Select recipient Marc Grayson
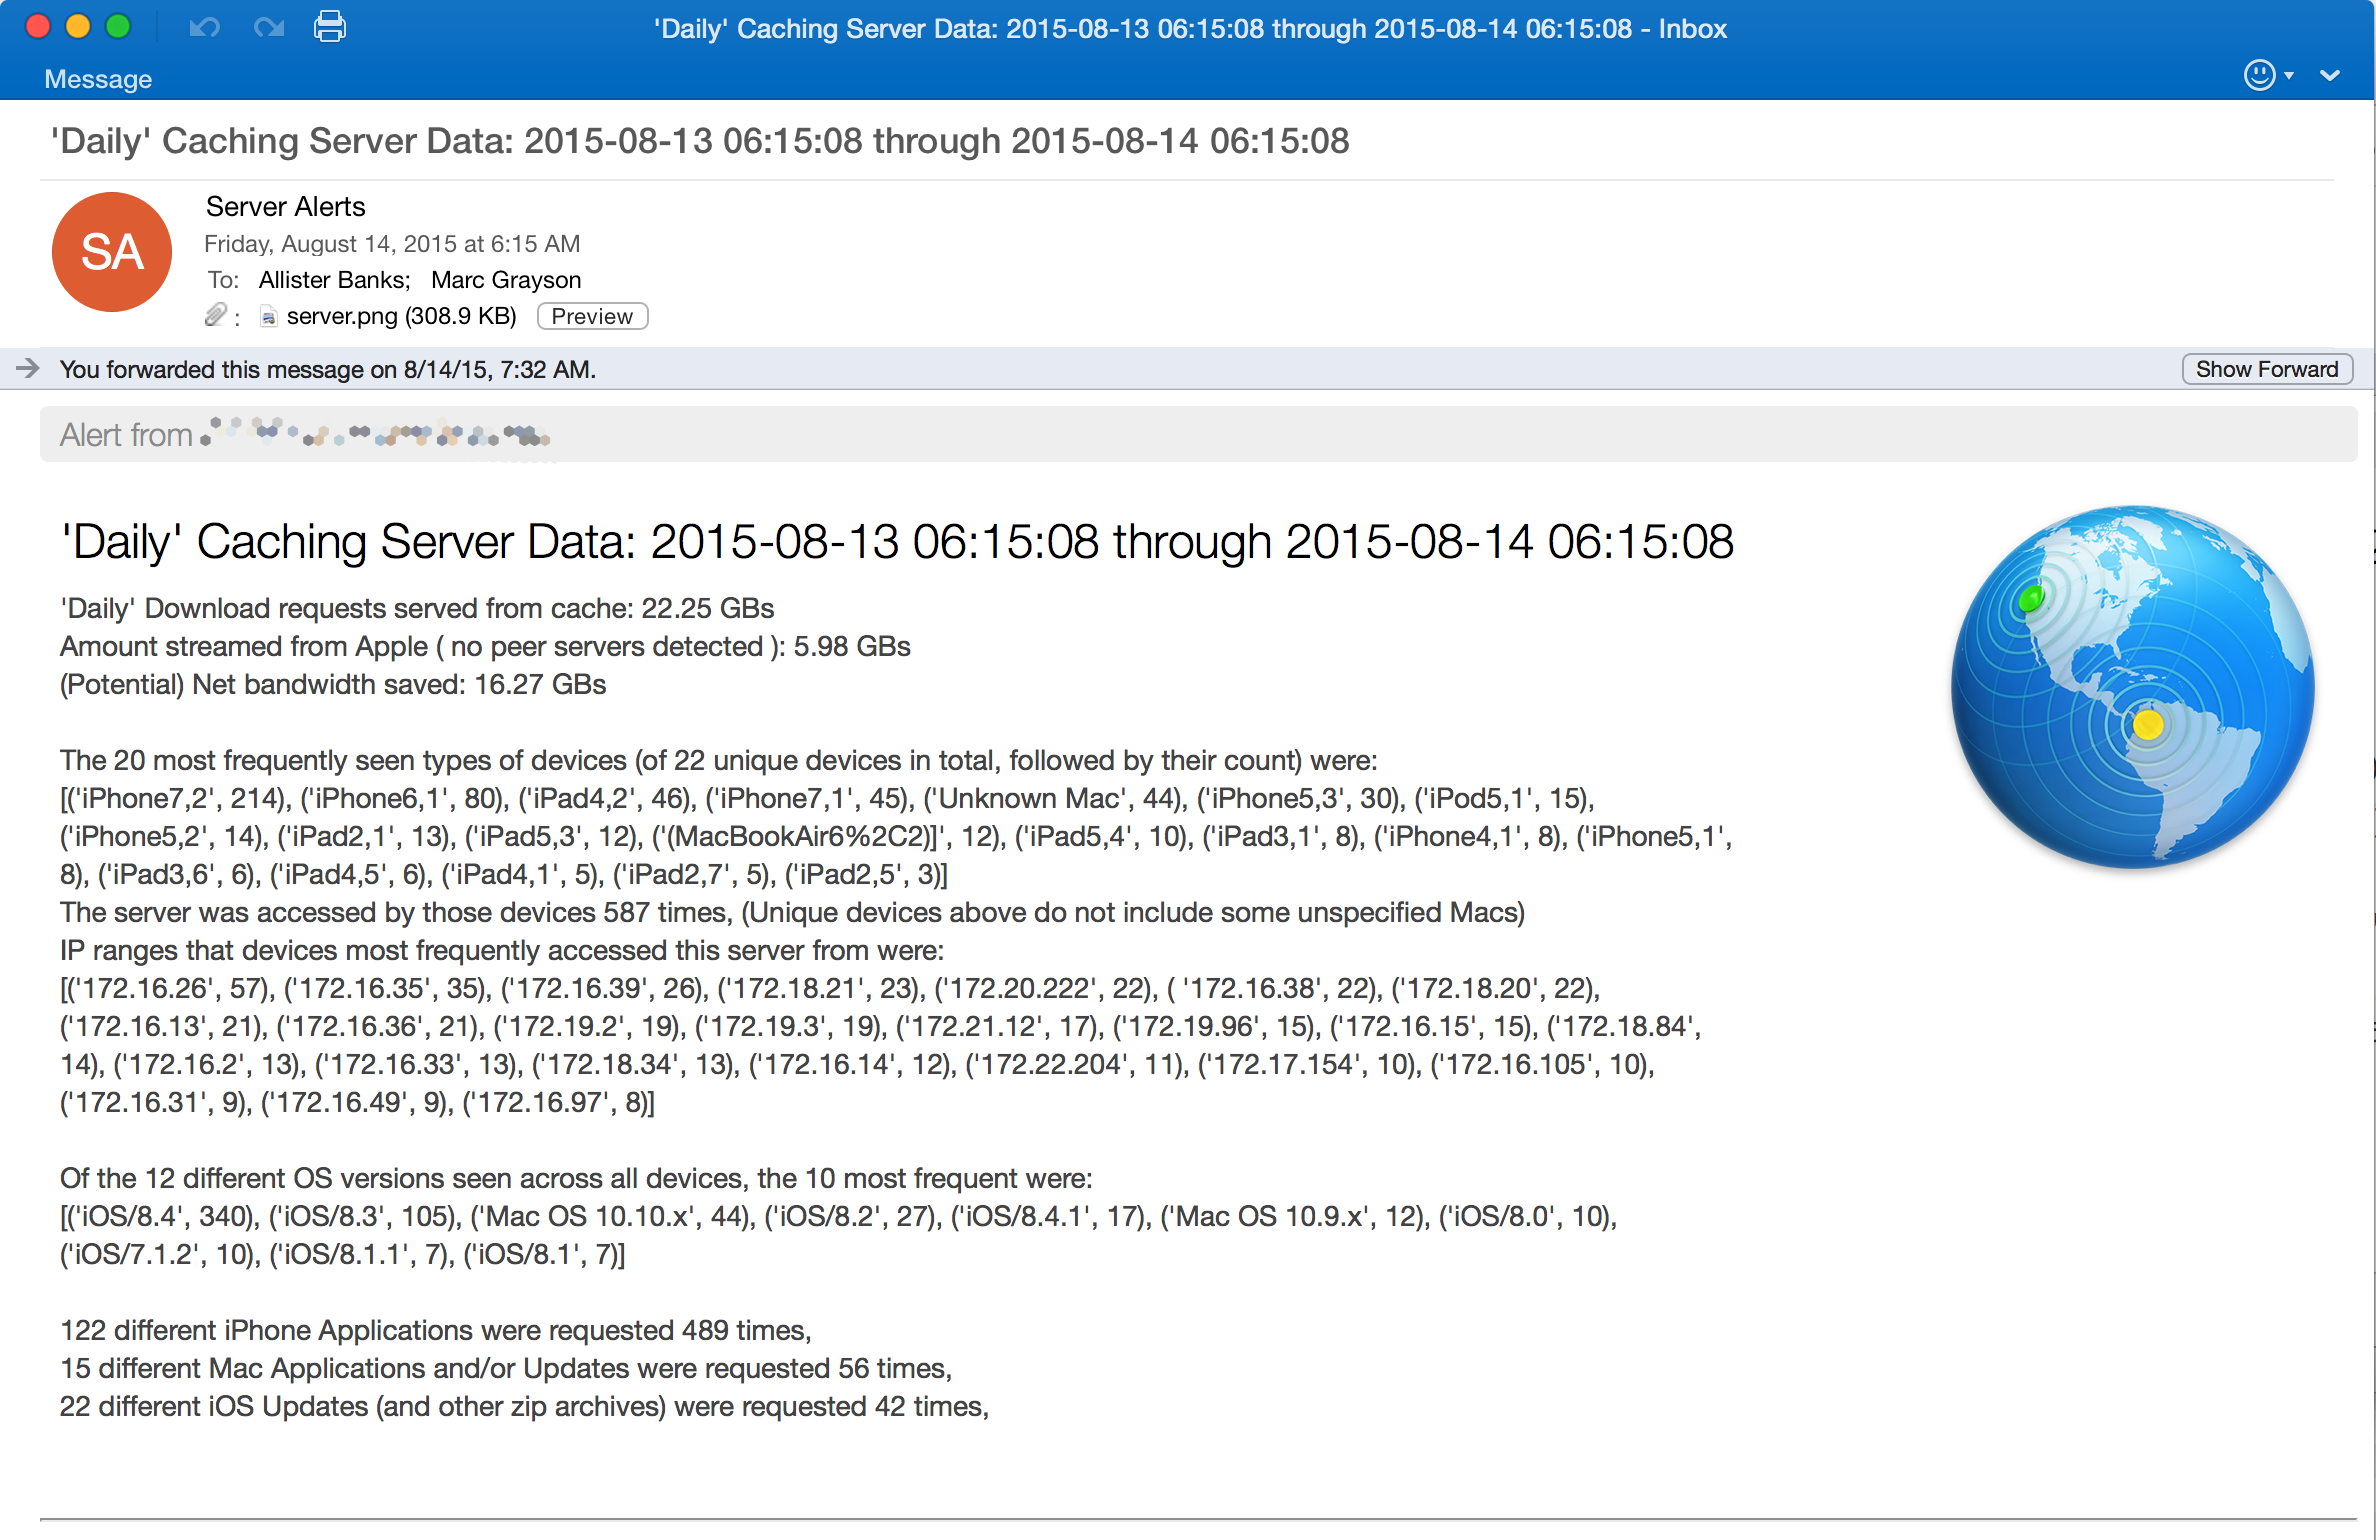This screenshot has width=2376, height=1540. click(x=506, y=280)
